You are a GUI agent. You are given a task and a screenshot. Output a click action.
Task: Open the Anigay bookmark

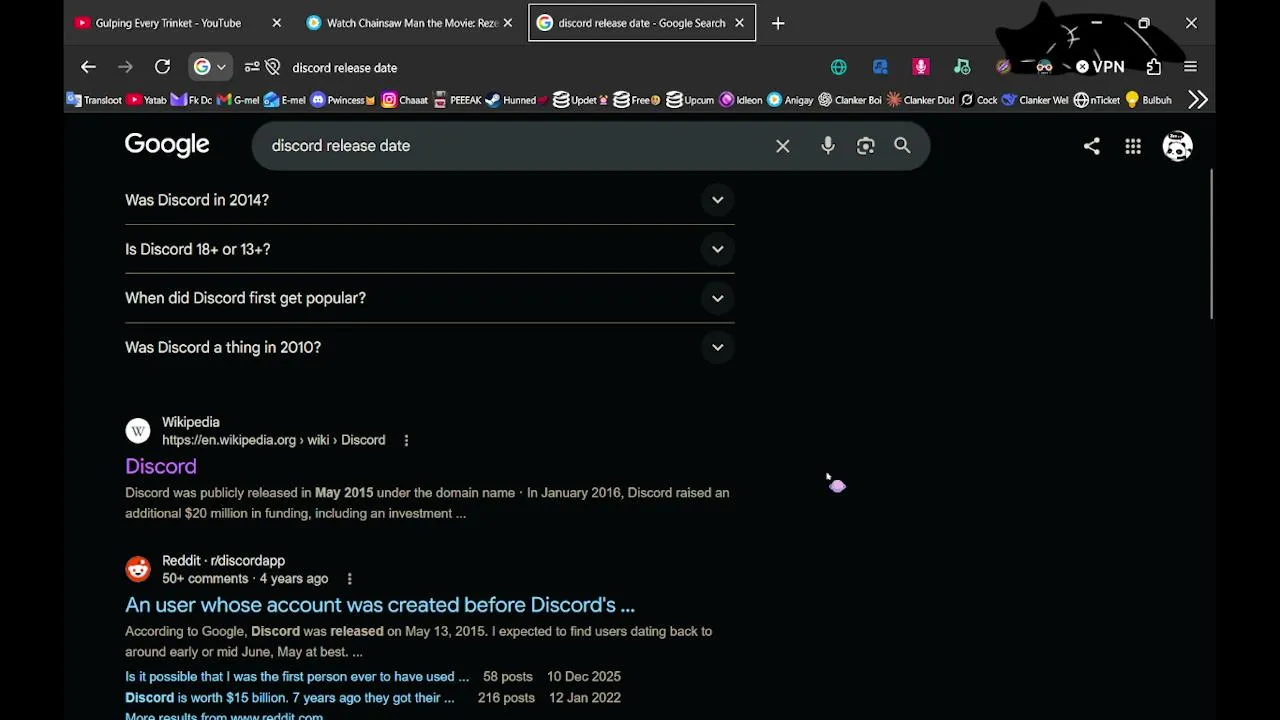(790, 100)
